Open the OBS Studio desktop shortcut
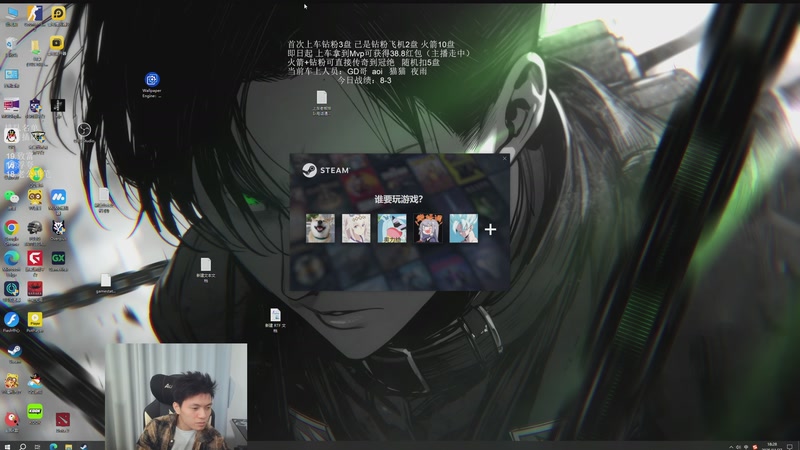 tap(84, 133)
